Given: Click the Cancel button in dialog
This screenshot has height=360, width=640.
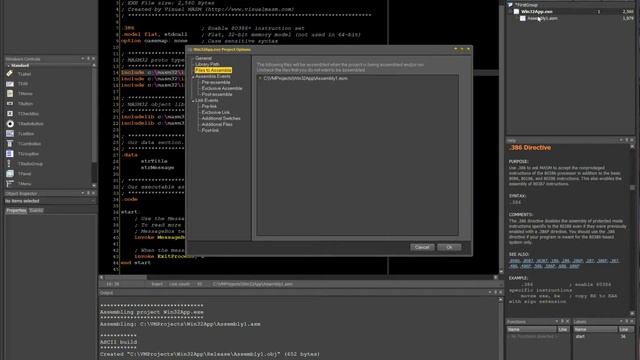Looking at the screenshot, I should (x=422, y=247).
